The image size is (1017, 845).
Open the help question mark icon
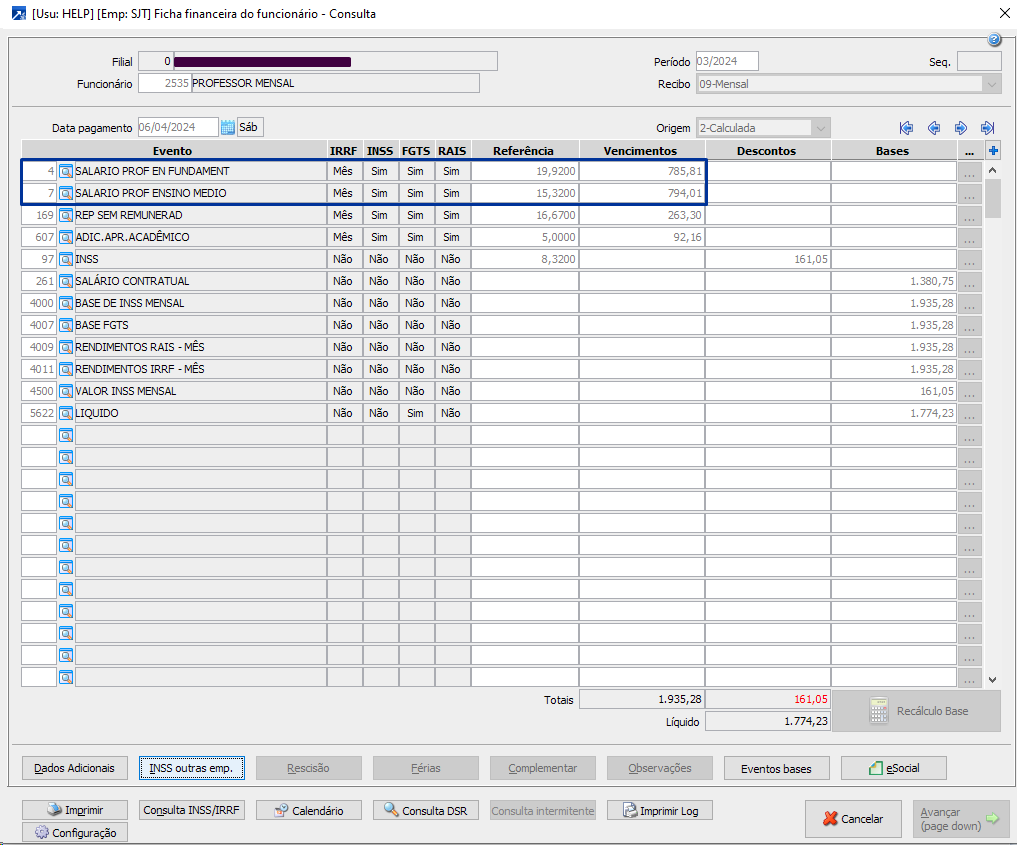point(994,40)
